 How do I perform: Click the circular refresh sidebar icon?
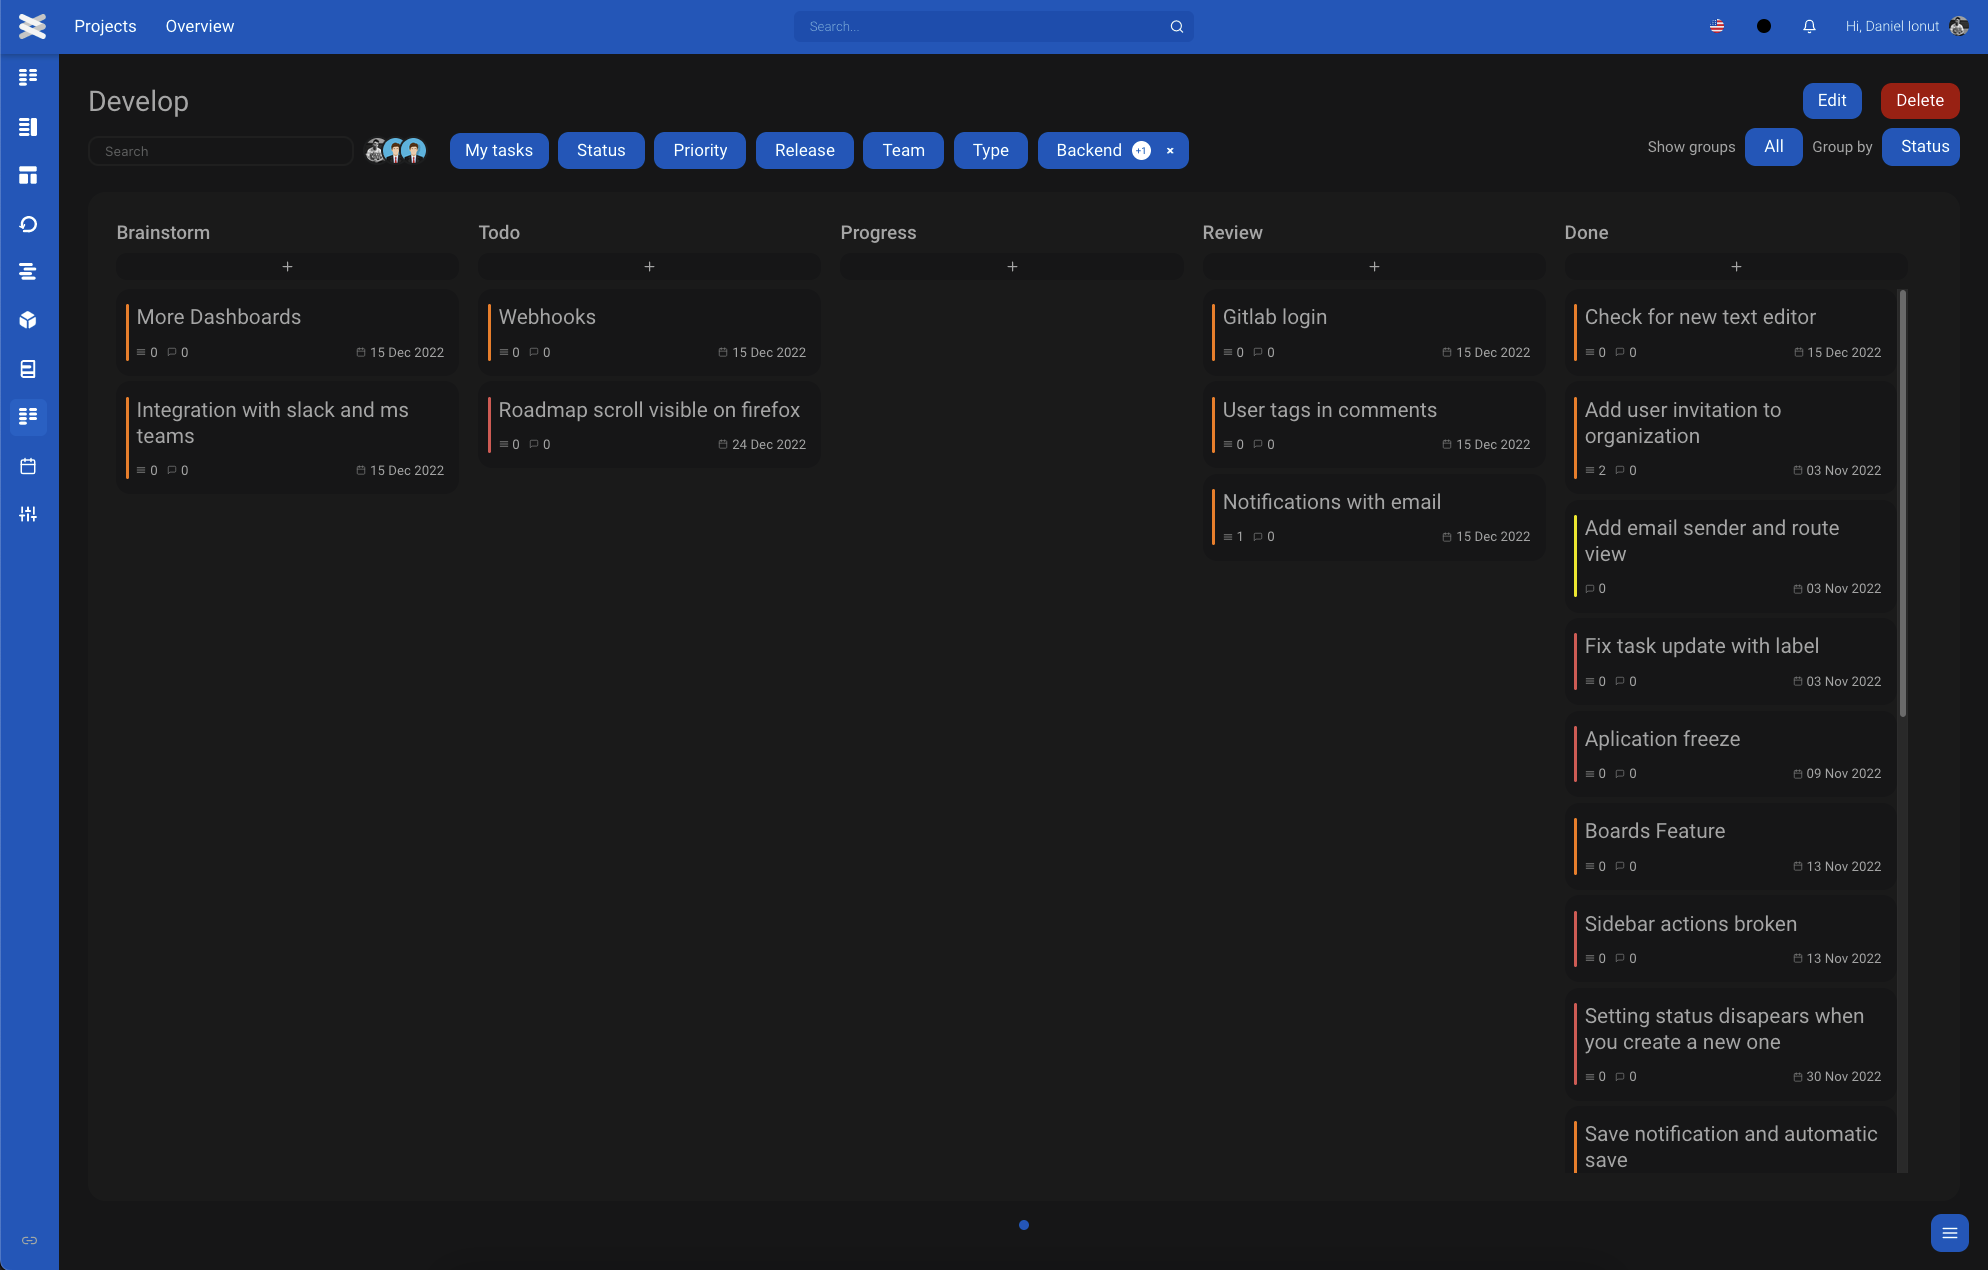coord(28,224)
